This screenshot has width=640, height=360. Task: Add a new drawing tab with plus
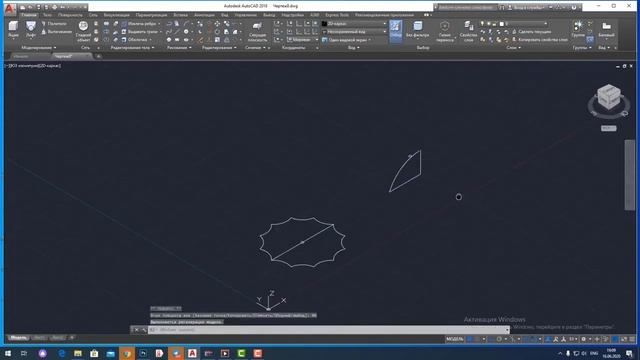(98, 56)
